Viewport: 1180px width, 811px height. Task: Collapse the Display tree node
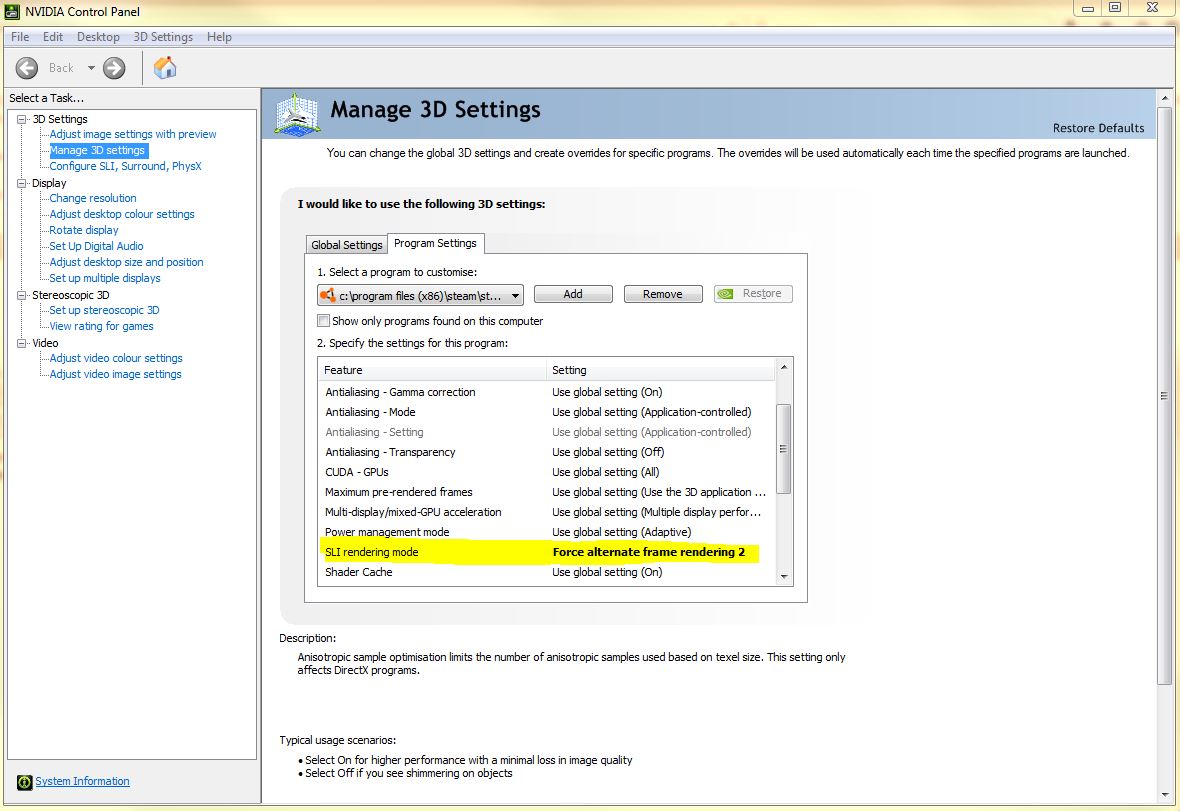(22, 183)
